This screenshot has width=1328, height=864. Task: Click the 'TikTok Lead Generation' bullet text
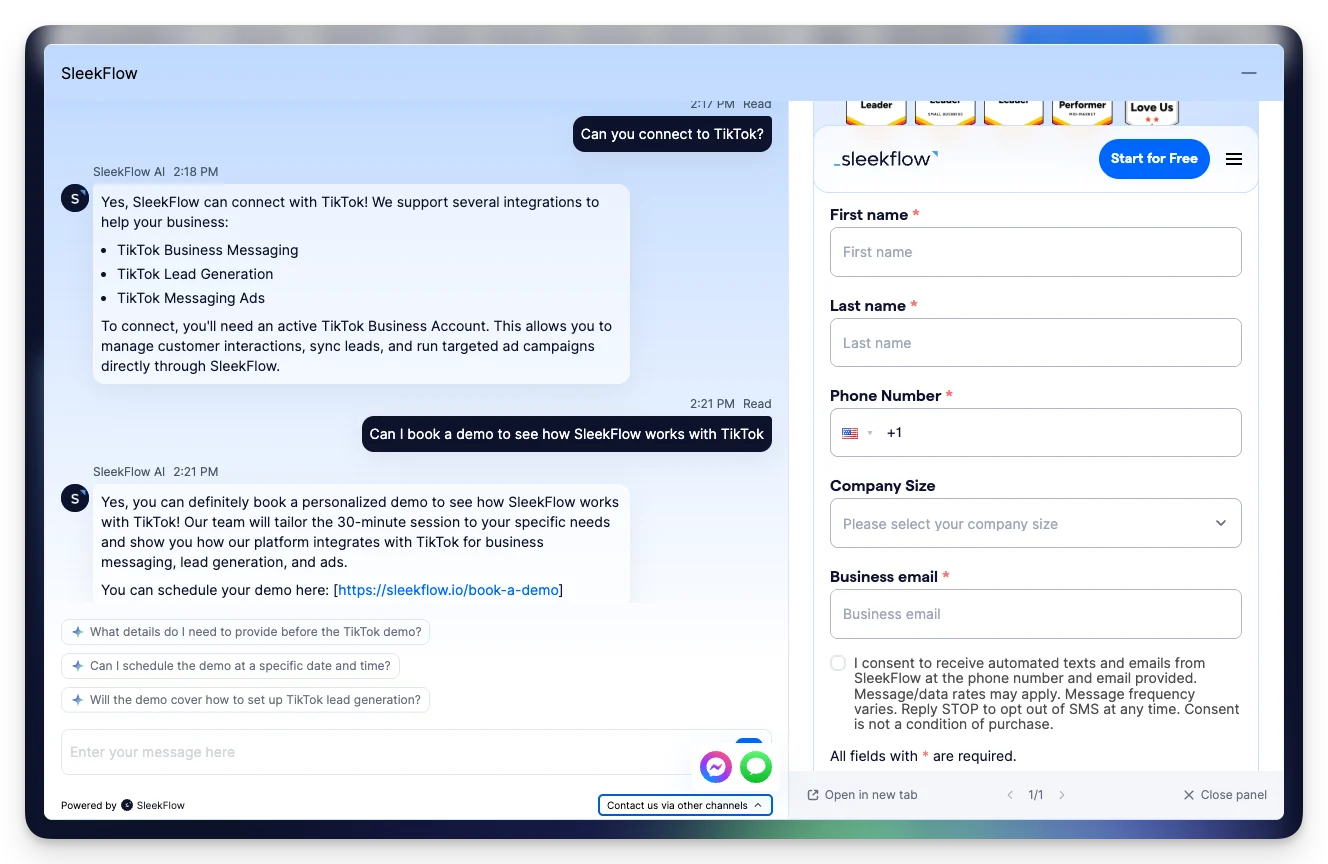[x=195, y=274]
